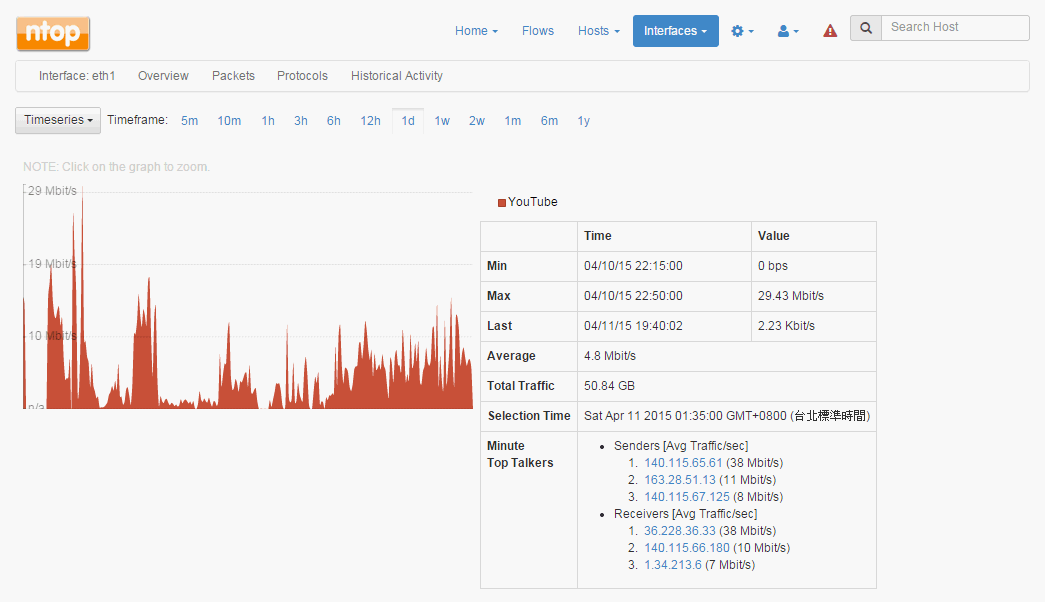Viewport: 1045px width, 602px height.
Task: Open the Home dropdown menu
Action: (x=477, y=31)
